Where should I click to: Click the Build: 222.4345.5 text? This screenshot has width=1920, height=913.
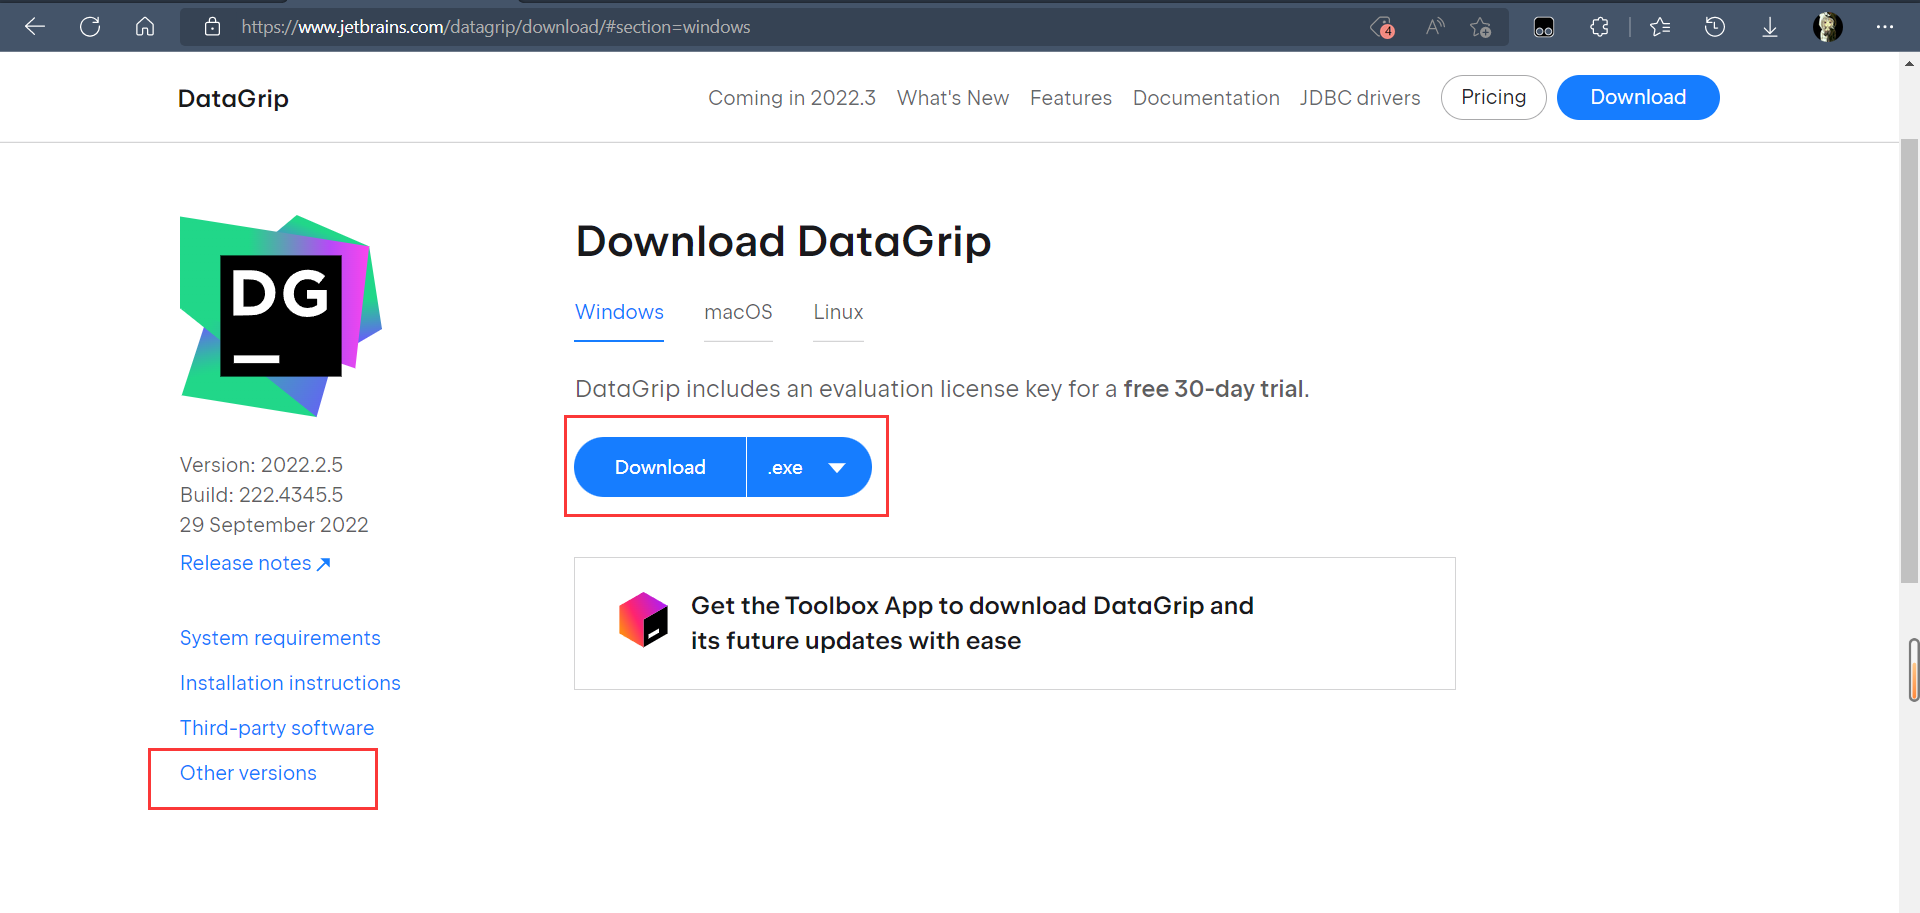click(261, 495)
